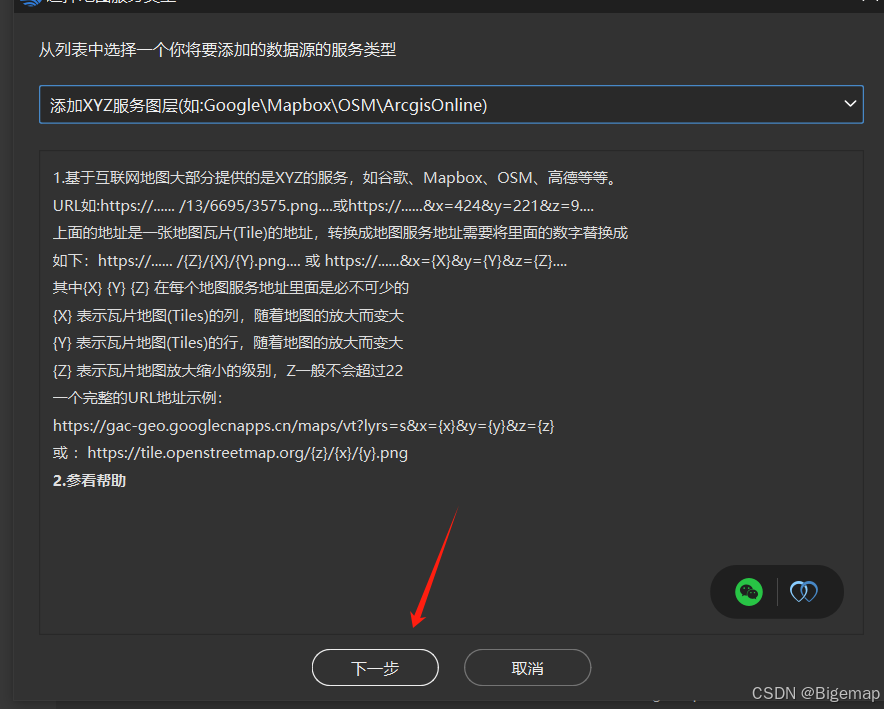Click the line starting URL如:https
The width and height of the screenshot is (884, 709).
pos(323,206)
